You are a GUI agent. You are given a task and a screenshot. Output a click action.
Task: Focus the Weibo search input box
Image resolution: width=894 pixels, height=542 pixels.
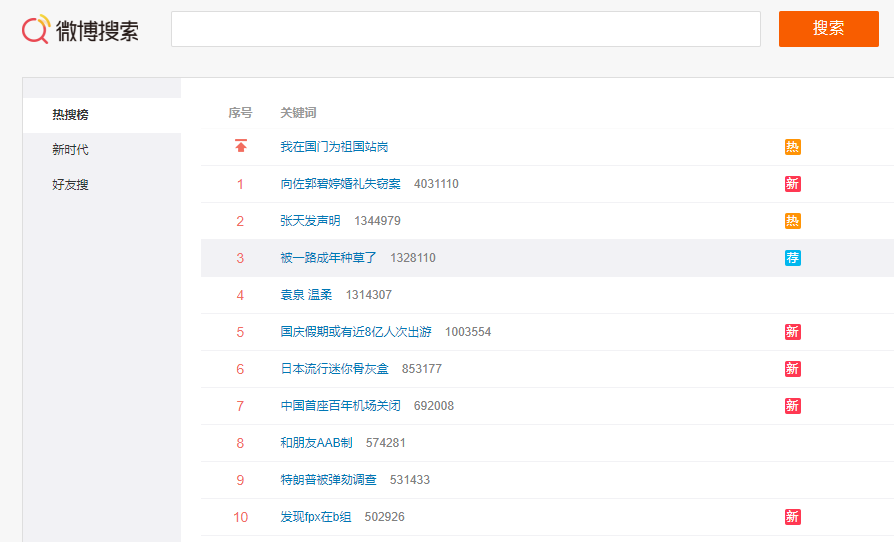(466, 29)
